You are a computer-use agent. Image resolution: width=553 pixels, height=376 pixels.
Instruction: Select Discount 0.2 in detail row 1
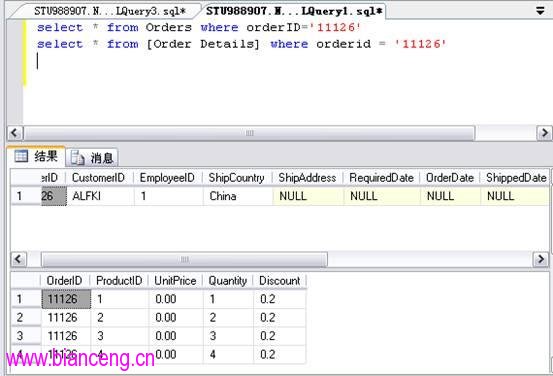[x=280, y=299]
